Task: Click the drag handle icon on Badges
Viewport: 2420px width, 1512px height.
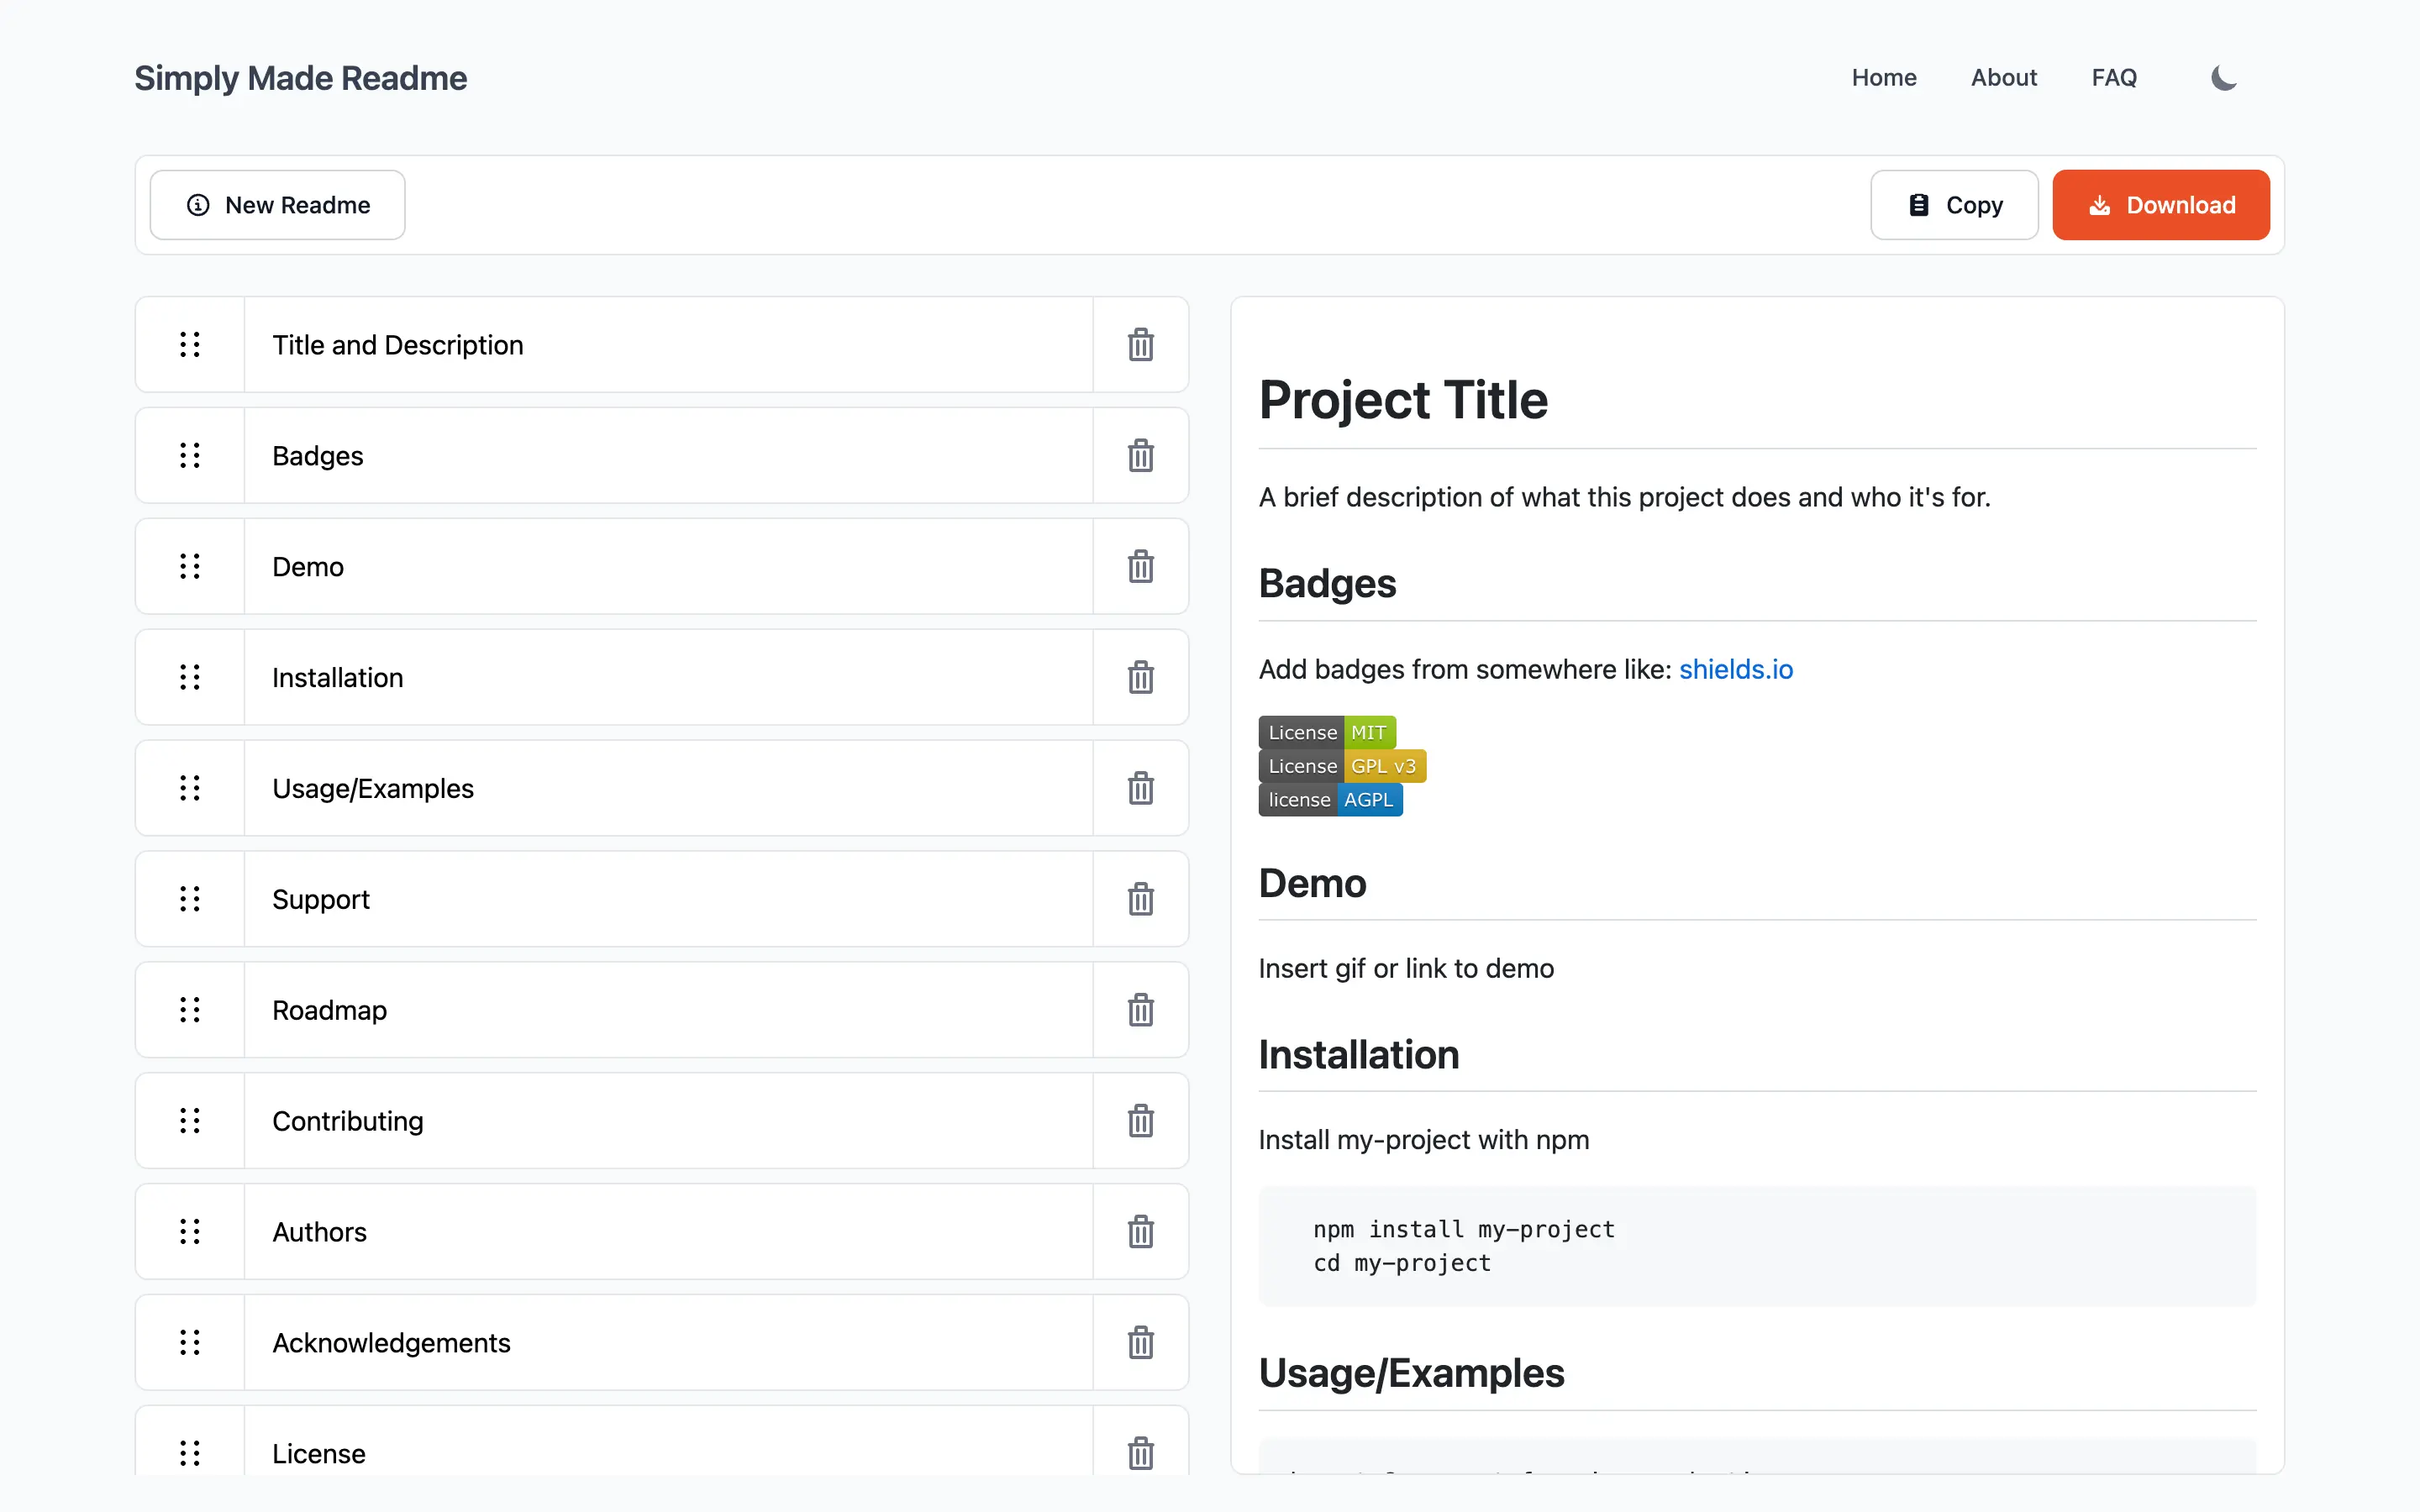Action: [190, 454]
